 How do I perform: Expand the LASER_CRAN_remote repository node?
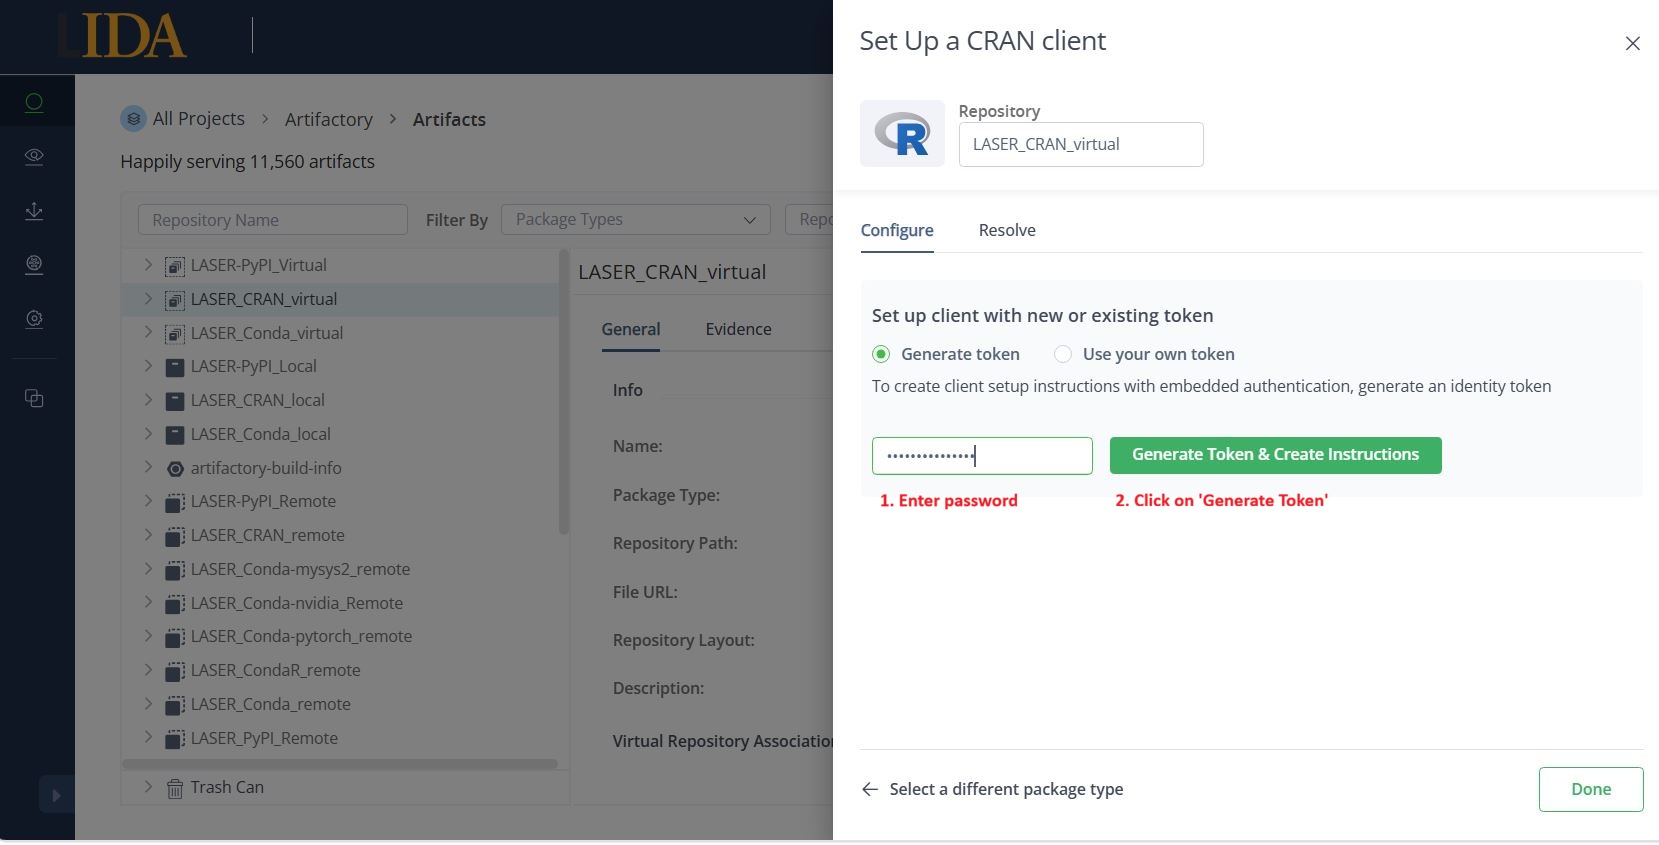pos(148,535)
